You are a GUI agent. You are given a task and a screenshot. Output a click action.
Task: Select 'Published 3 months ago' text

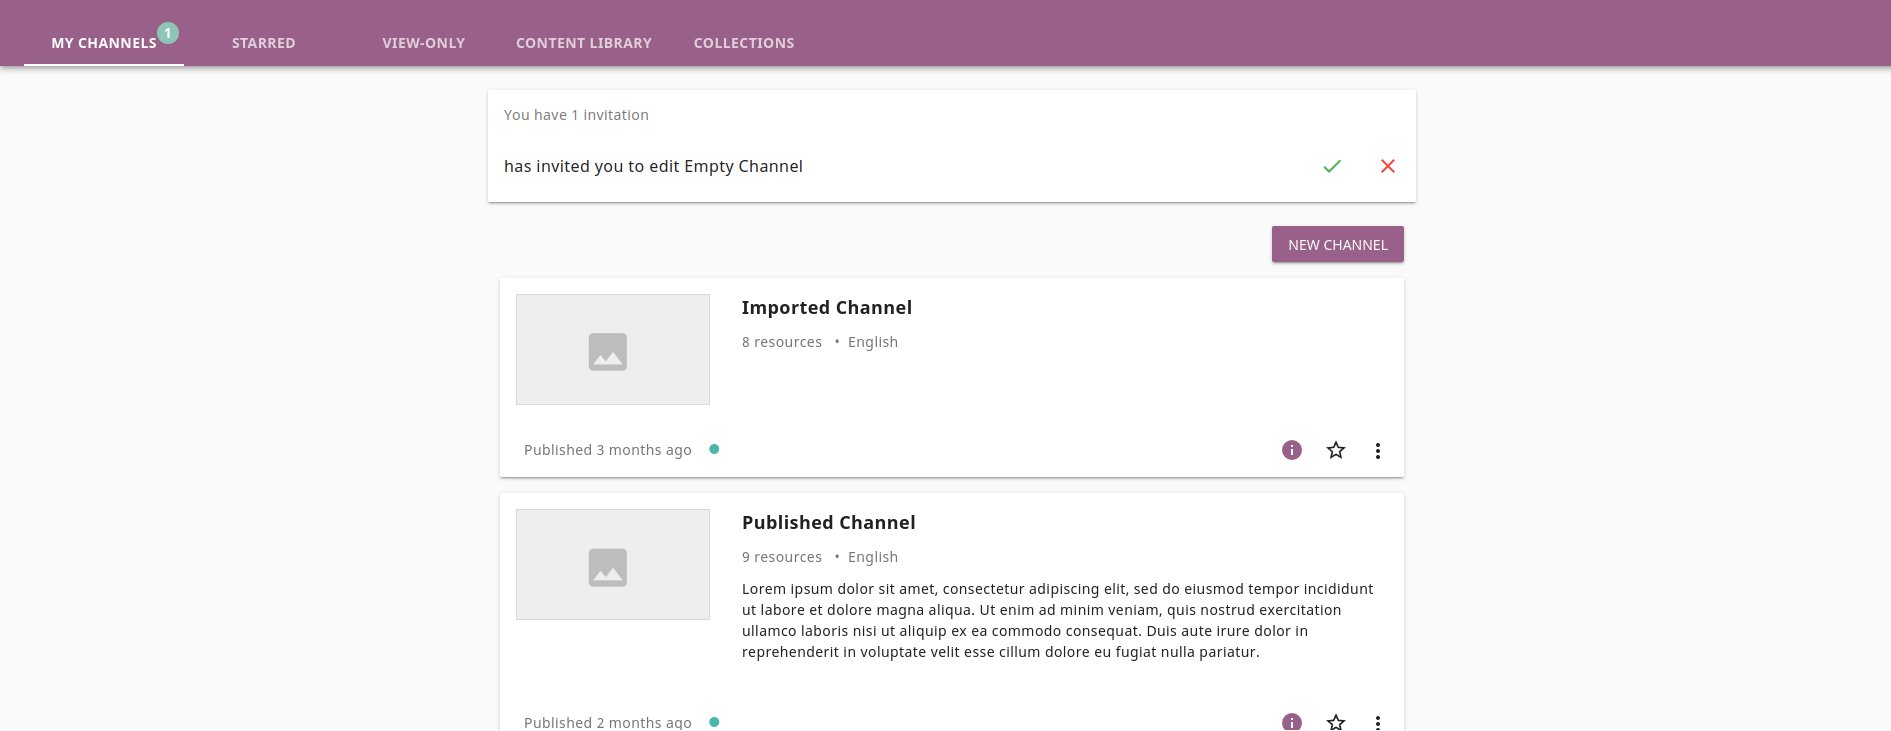point(608,450)
